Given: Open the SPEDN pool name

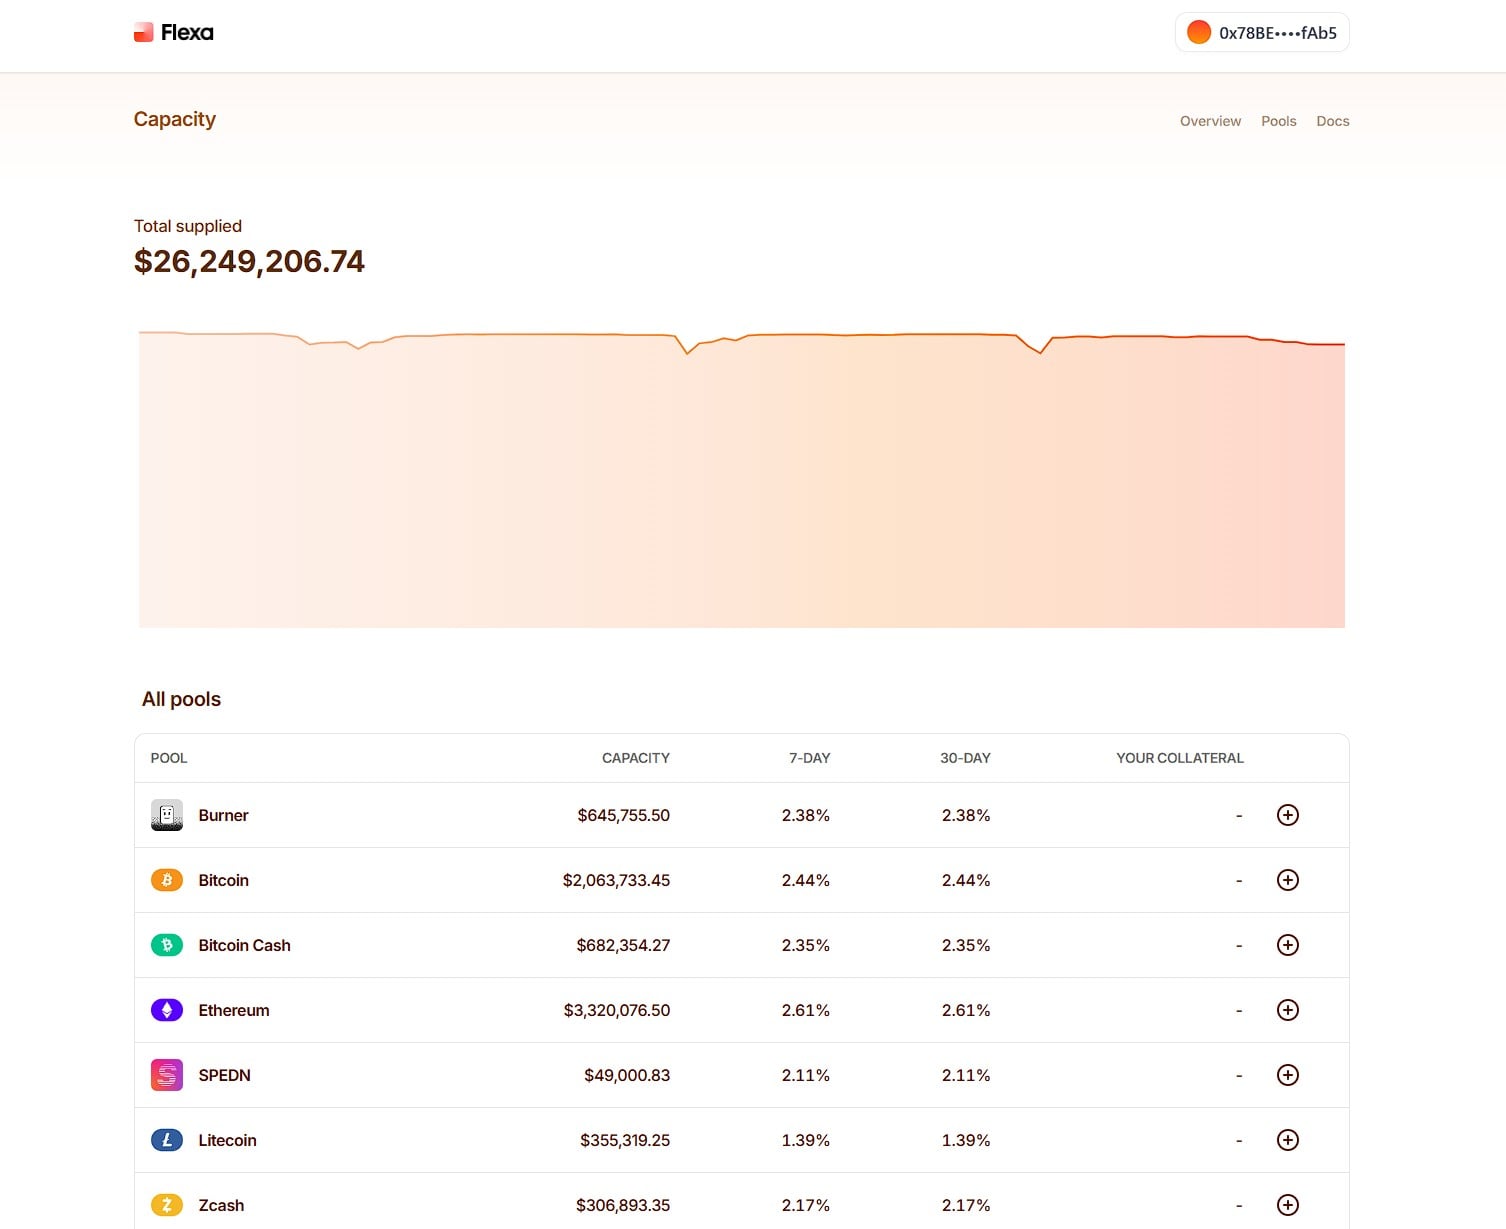Looking at the screenshot, I should [224, 1075].
